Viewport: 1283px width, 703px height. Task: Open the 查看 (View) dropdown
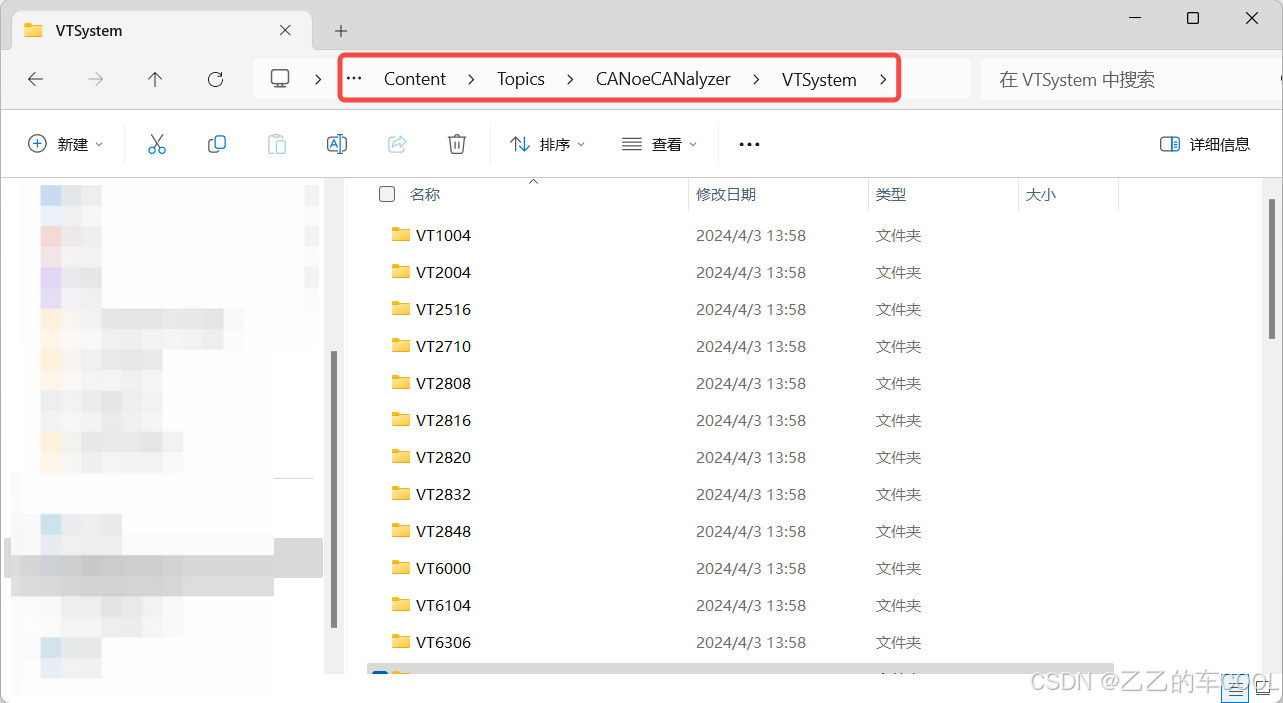click(x=660, y=144)
